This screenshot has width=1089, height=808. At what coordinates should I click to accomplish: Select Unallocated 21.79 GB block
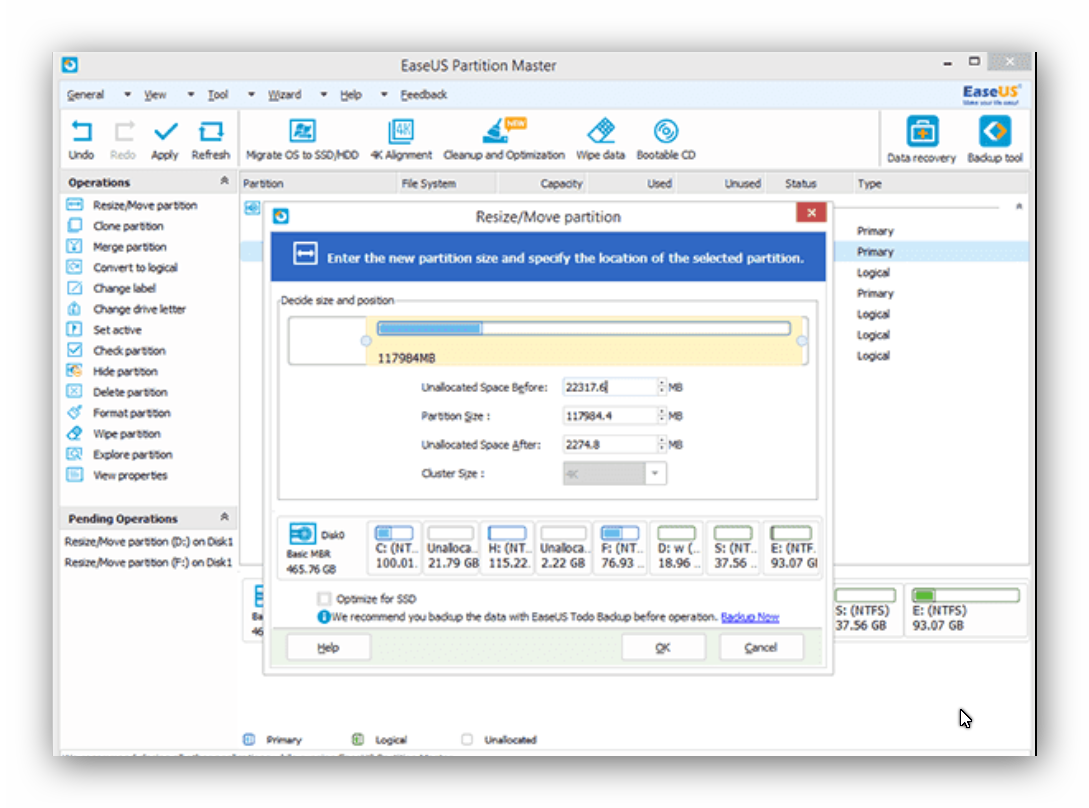click(x=451, y=547)
